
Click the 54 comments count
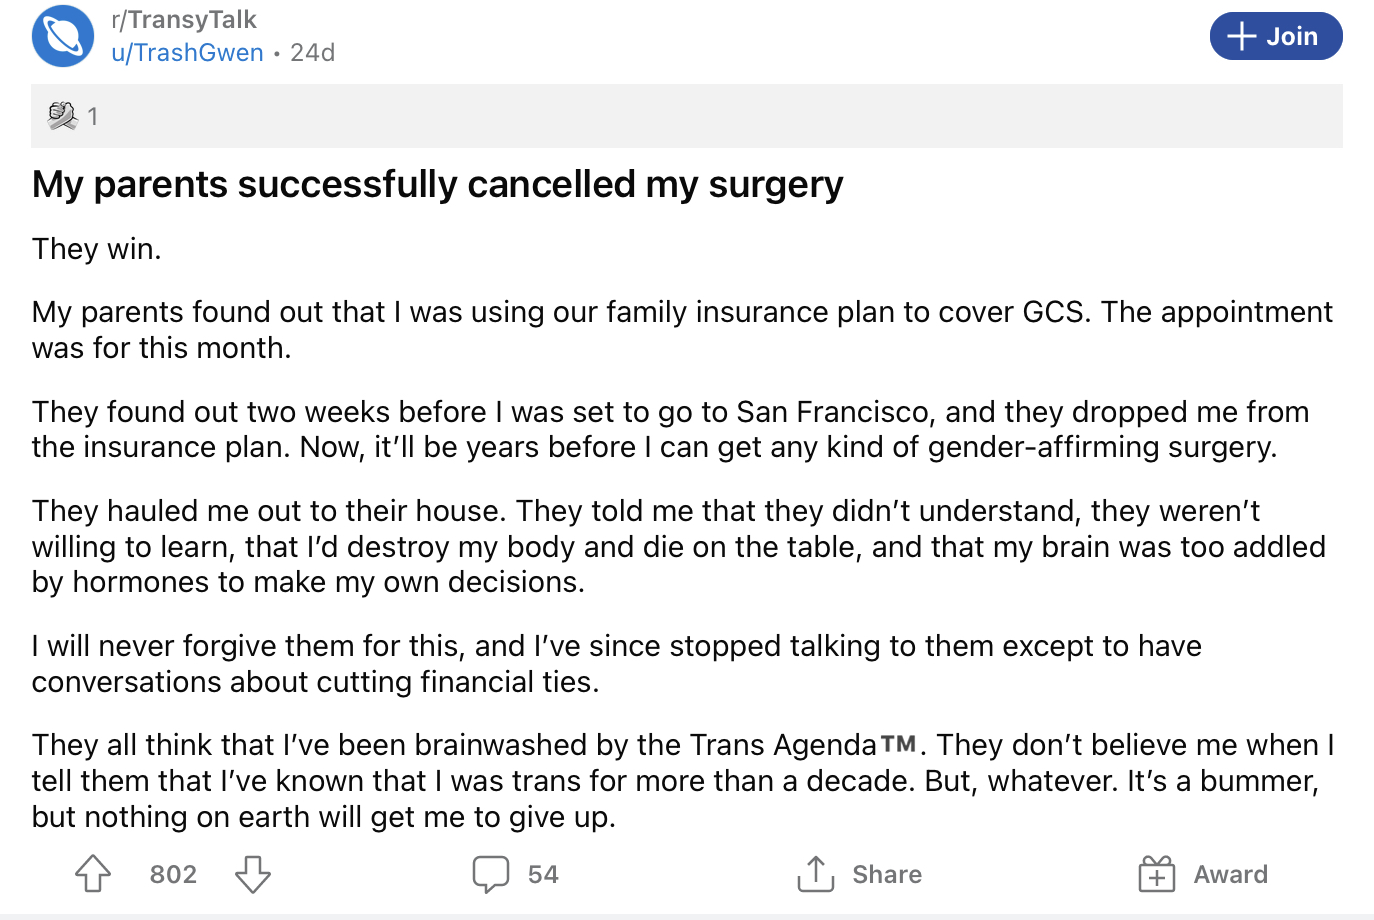544,874
